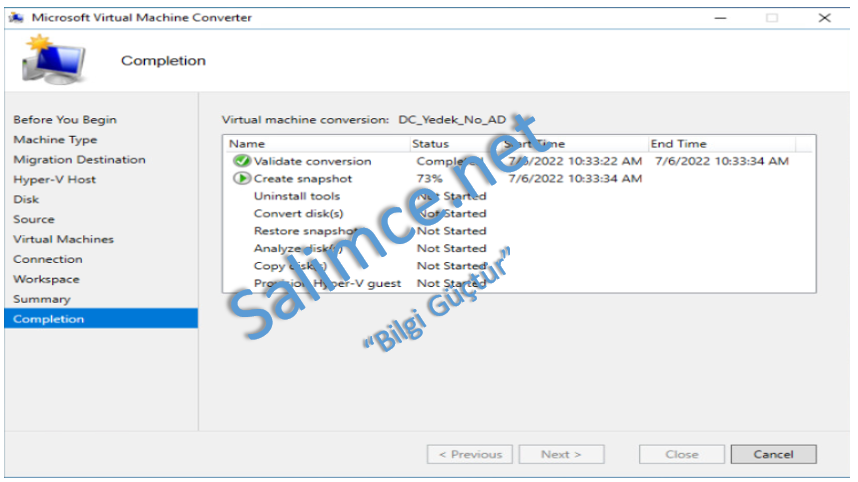Click the Name column header
This screenshot has height=482, width=858.
point(247,144)
